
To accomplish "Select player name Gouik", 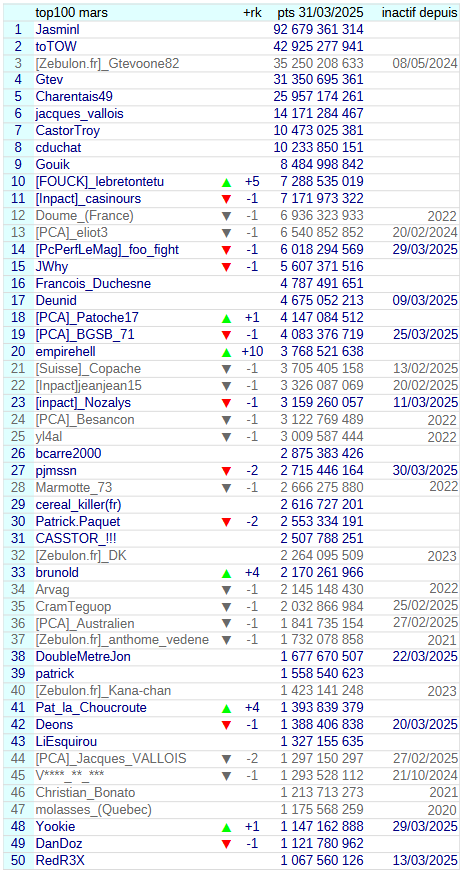I will pyautogui.click(x=53, y=165).
